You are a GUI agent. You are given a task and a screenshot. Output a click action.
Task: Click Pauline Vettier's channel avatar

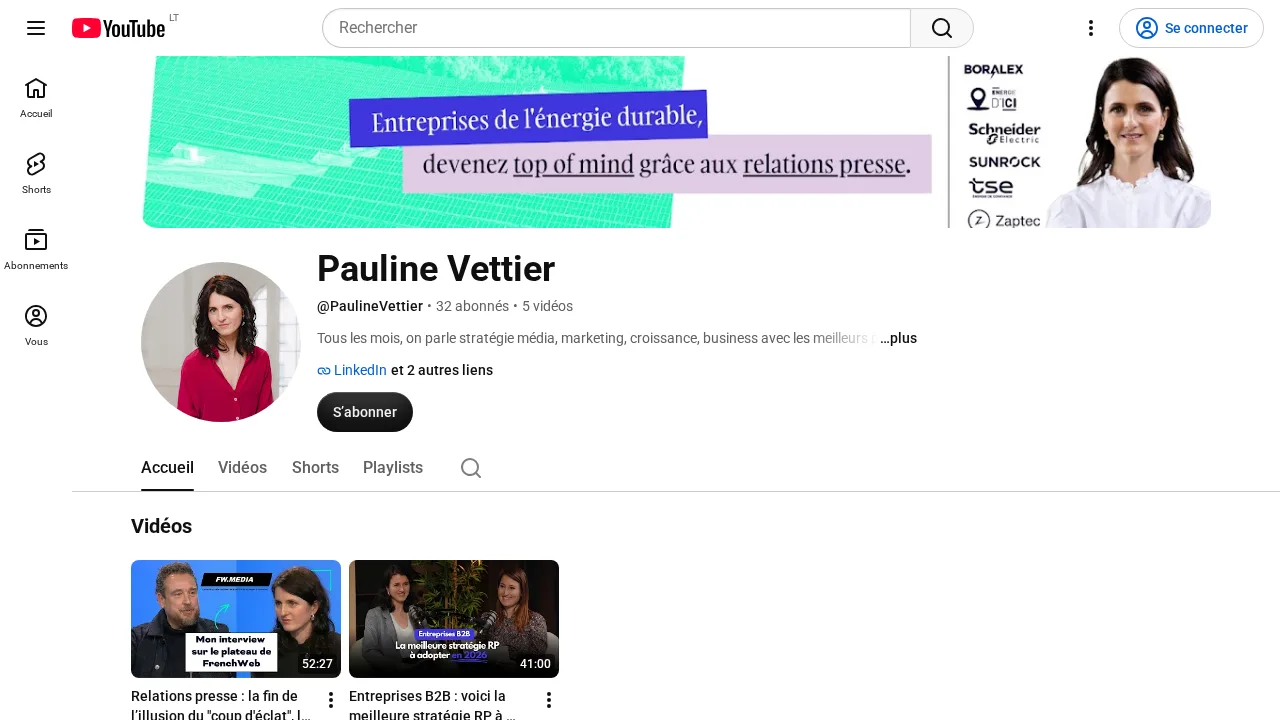coord(221,342)
